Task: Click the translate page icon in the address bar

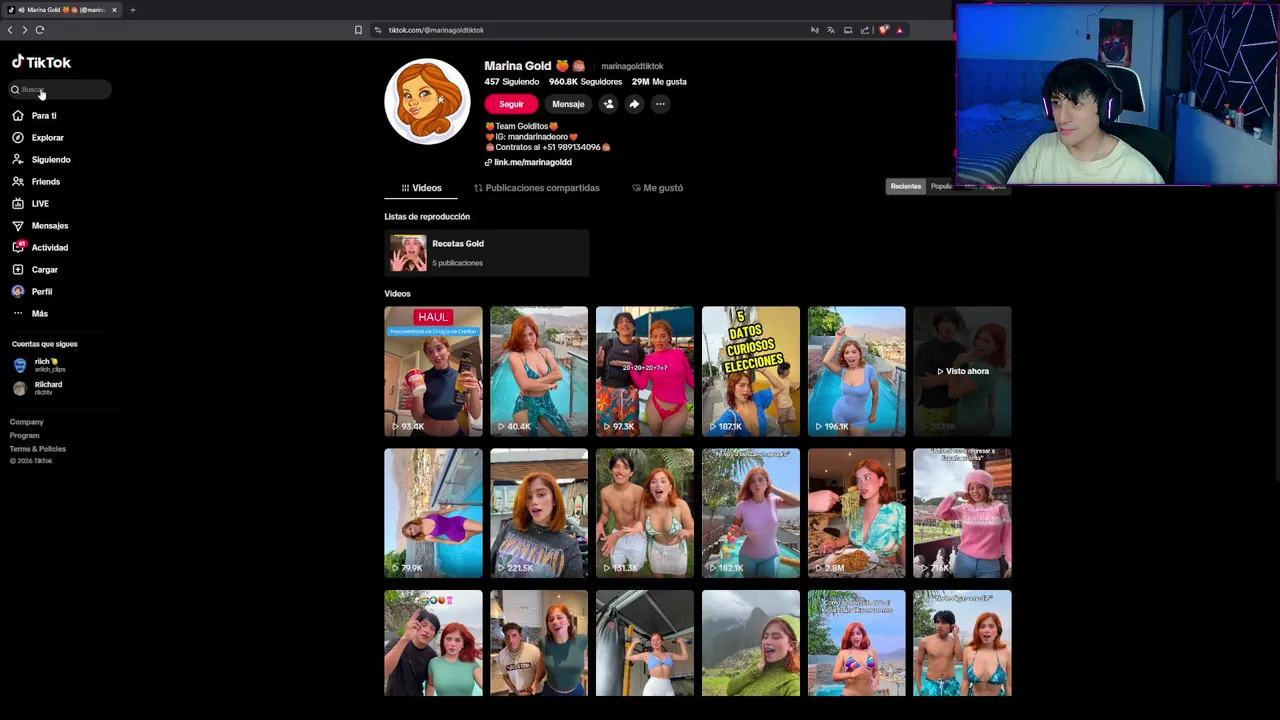Action: tap(831, 30)
